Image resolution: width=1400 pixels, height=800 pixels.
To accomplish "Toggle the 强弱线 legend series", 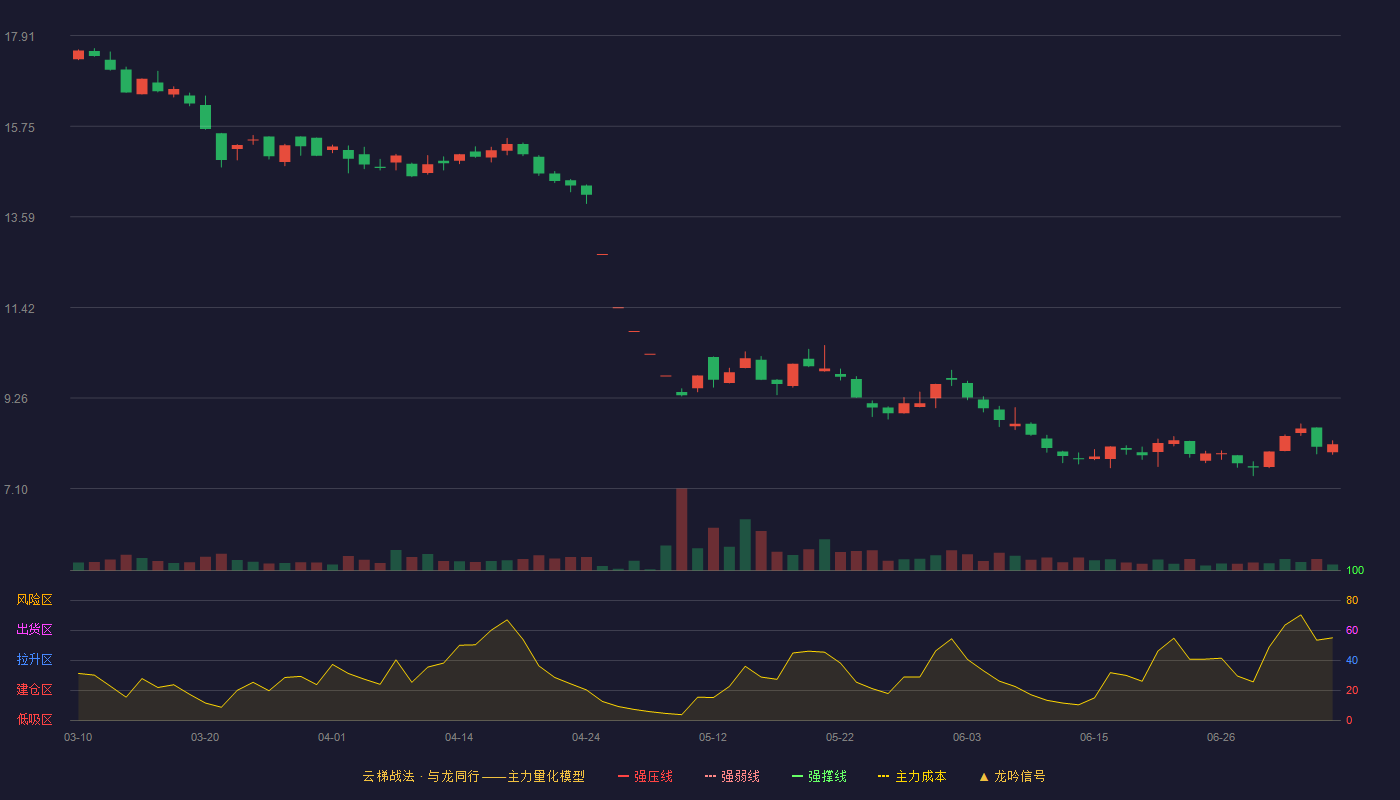I will (732, 776).
